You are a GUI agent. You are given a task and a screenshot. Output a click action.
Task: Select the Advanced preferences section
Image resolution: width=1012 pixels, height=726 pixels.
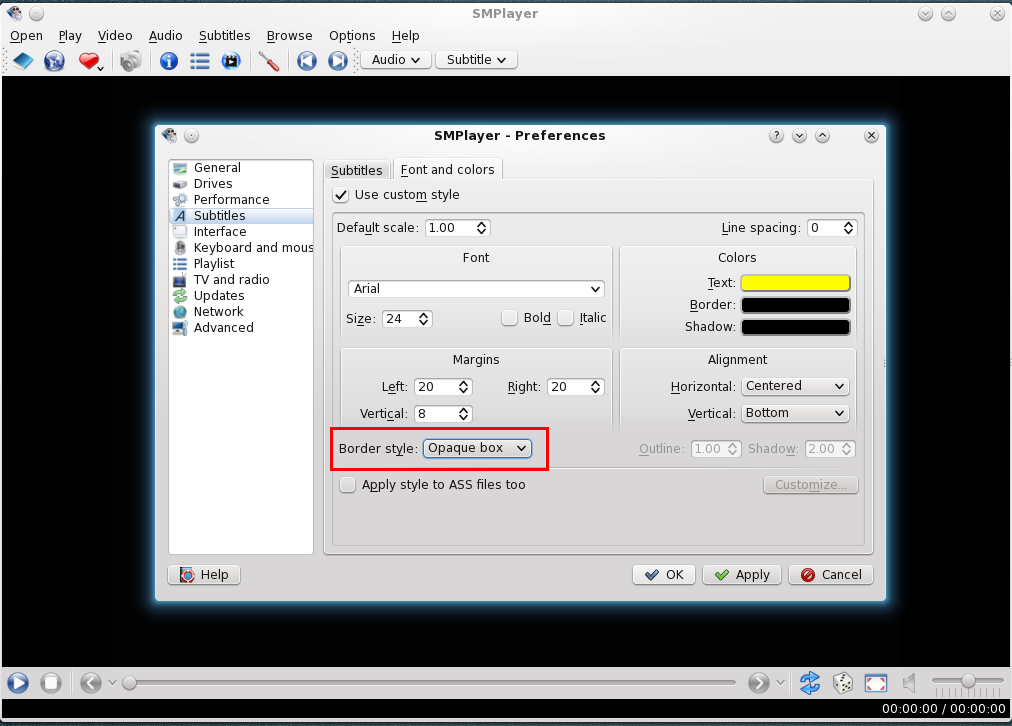(x=241, y=328)
